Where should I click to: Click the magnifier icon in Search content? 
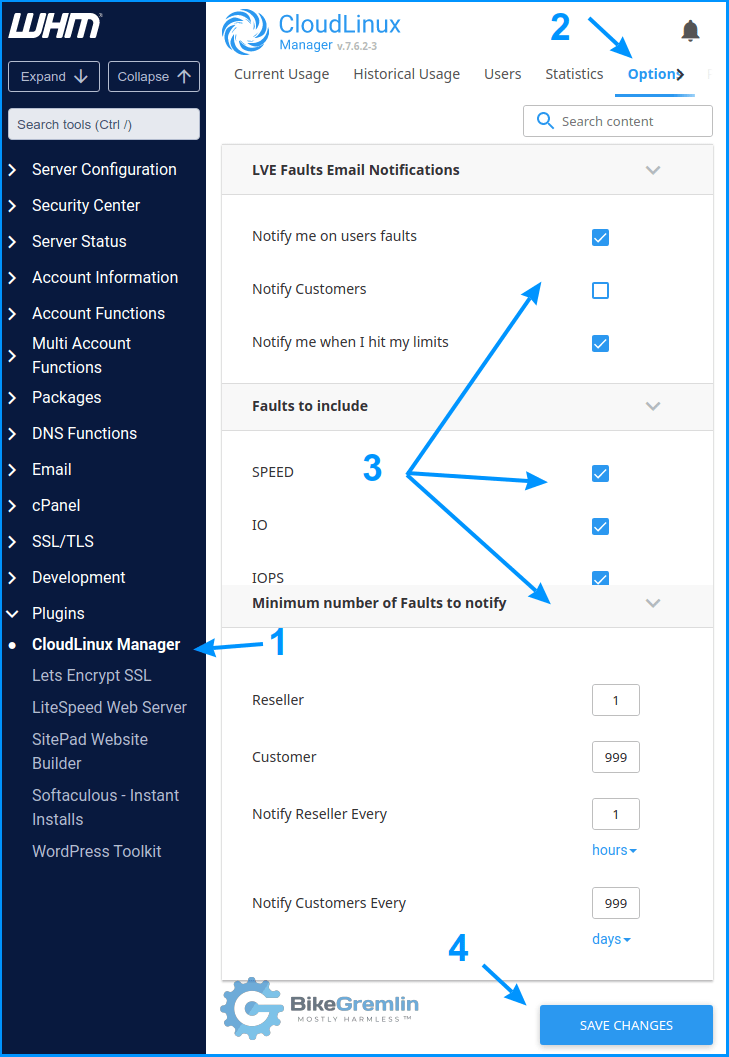coord(545,121)
